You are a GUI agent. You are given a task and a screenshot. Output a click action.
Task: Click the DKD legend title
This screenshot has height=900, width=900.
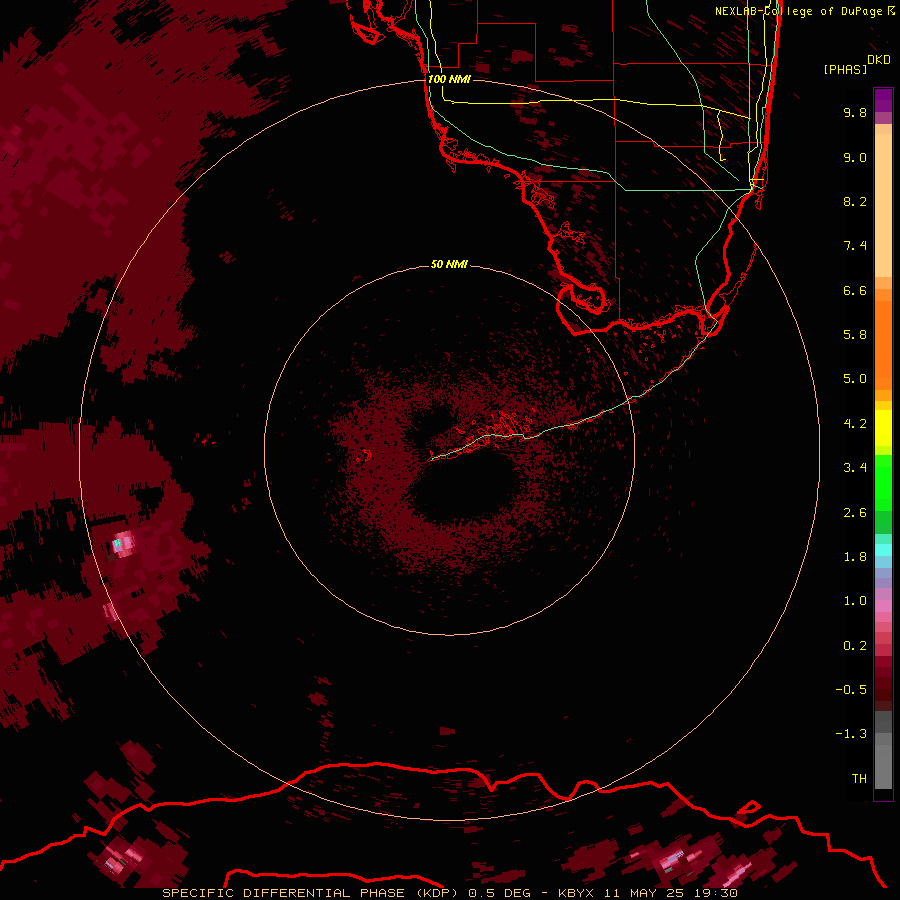(879, 60)
